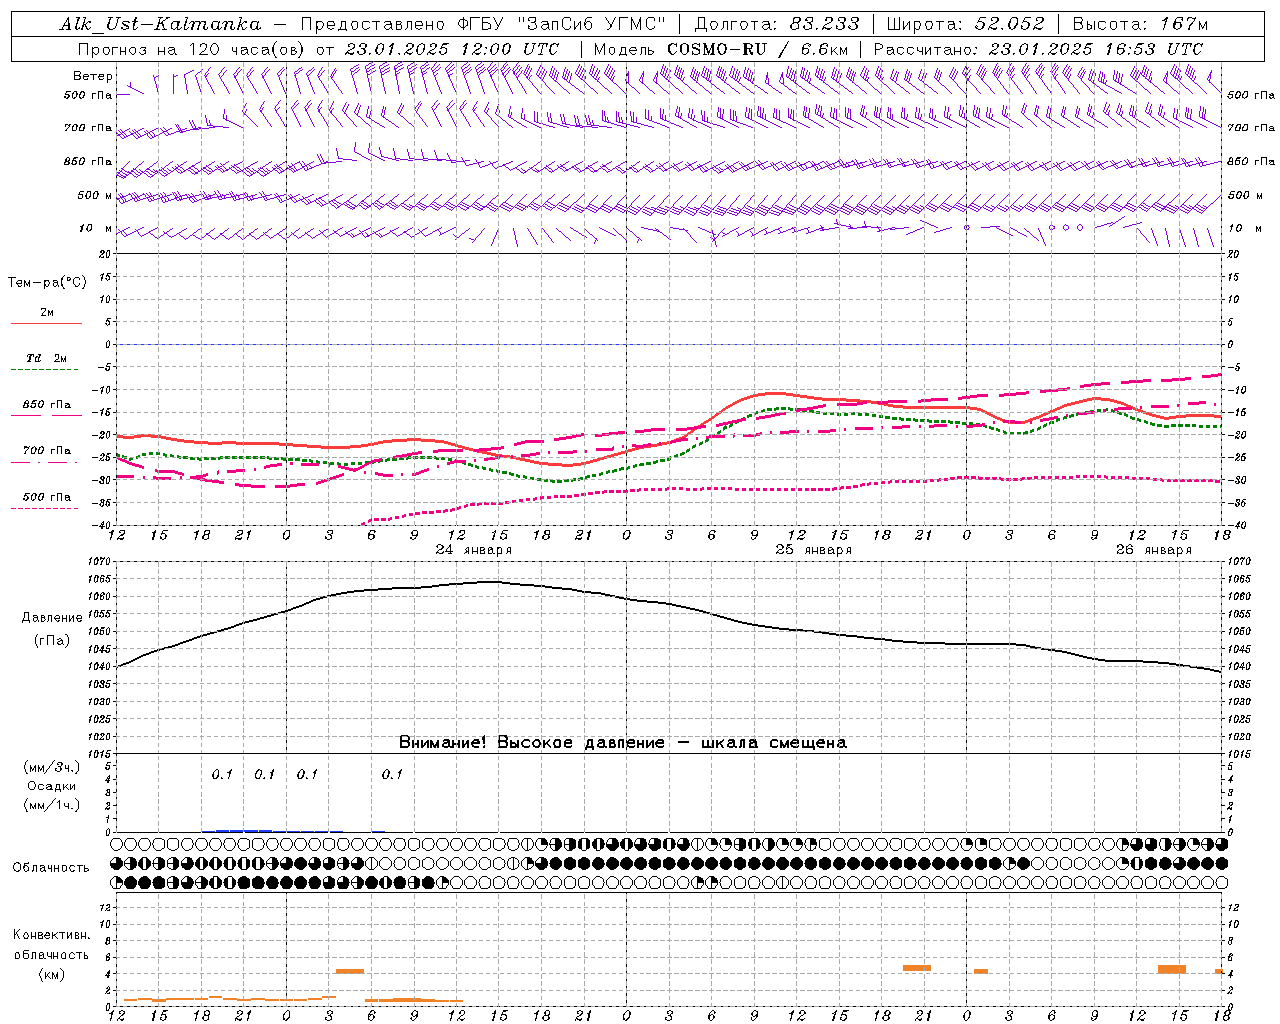Click the latitude value Широта: 52.052

tap(966, 24)
